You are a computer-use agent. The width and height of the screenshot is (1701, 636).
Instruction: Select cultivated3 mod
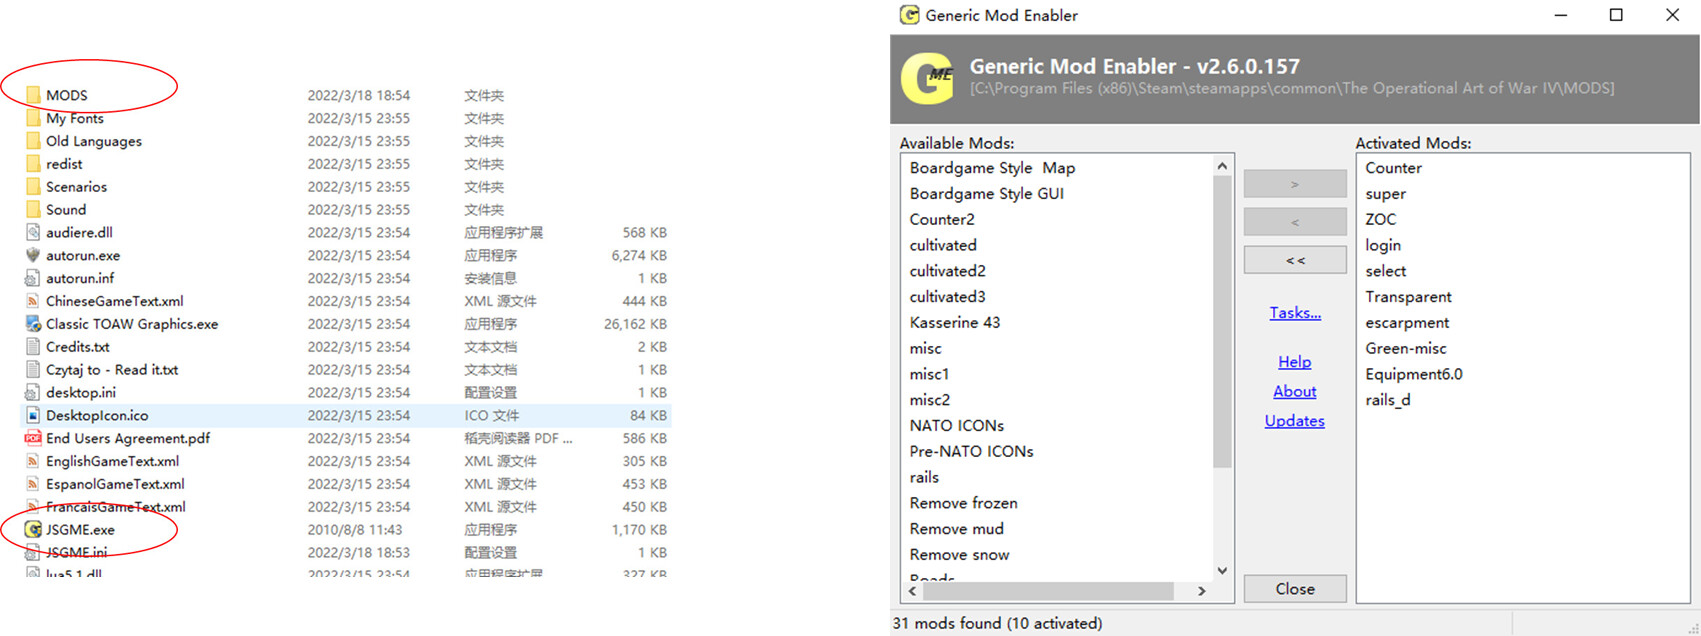point(947,297)
